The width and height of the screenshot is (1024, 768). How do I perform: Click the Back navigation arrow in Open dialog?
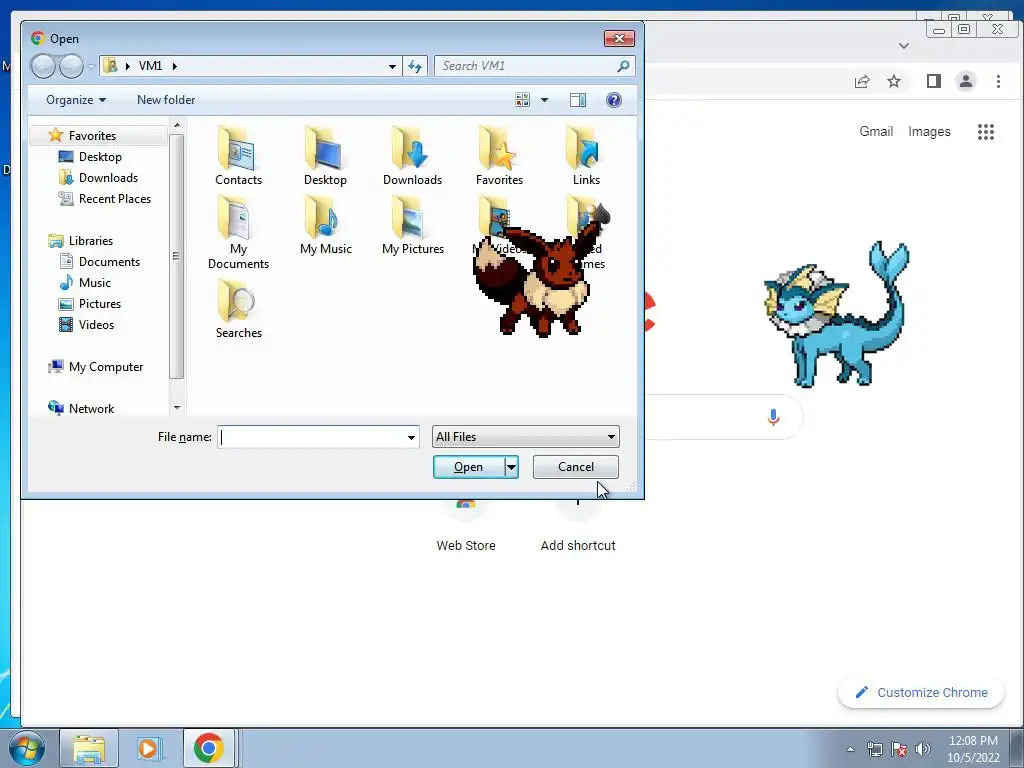click(43, 66)
